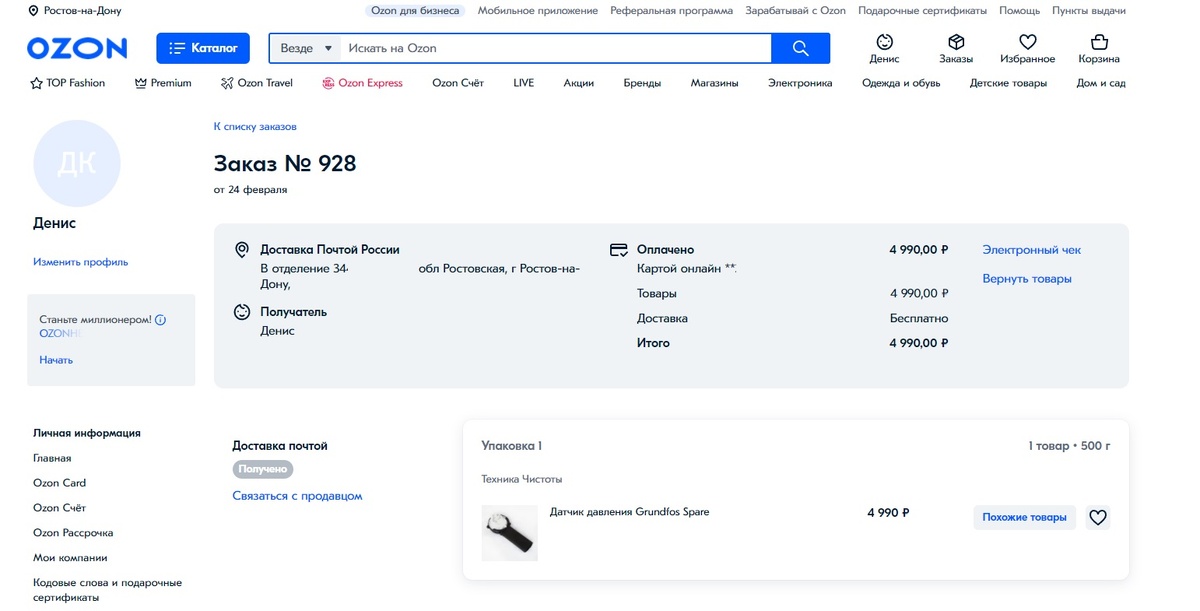Click the recipient face icon by Получатель

pyautogui.click(x=241, y=312)
